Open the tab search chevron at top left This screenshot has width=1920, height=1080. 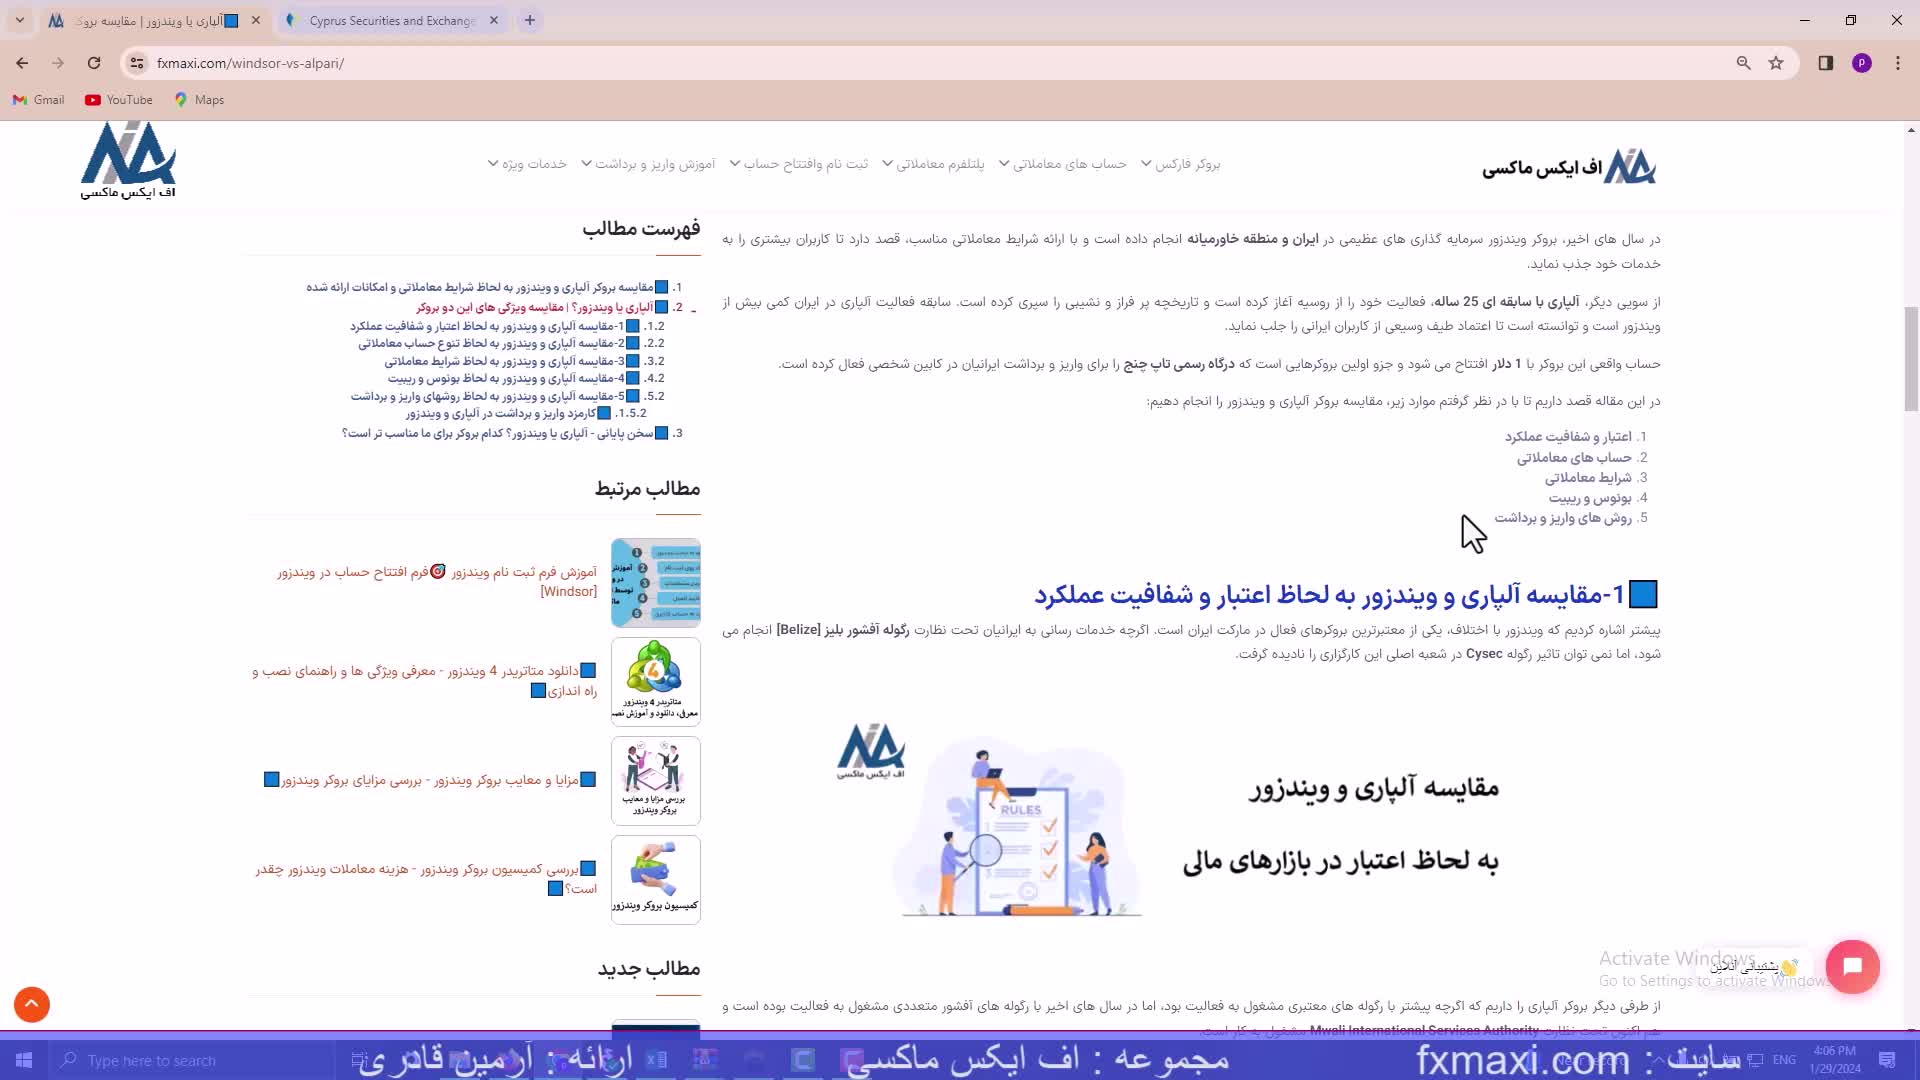19,20
